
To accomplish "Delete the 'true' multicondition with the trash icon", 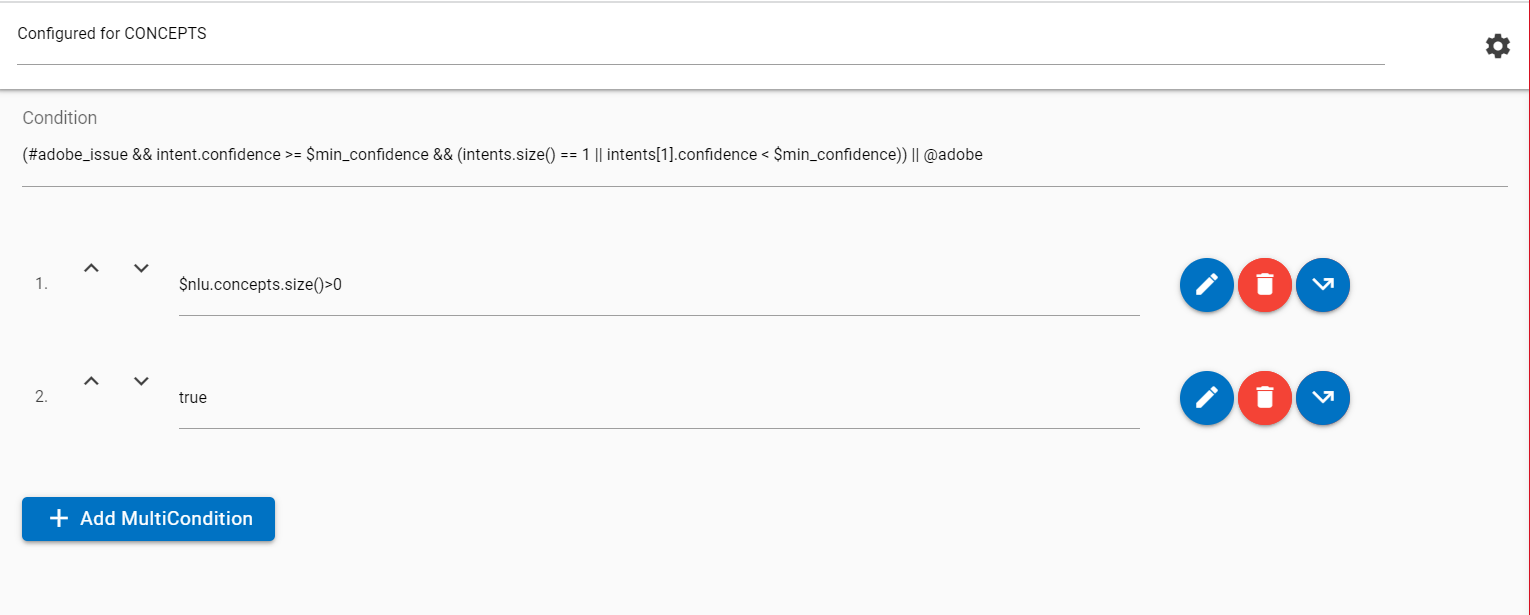I will (1264, 398).
